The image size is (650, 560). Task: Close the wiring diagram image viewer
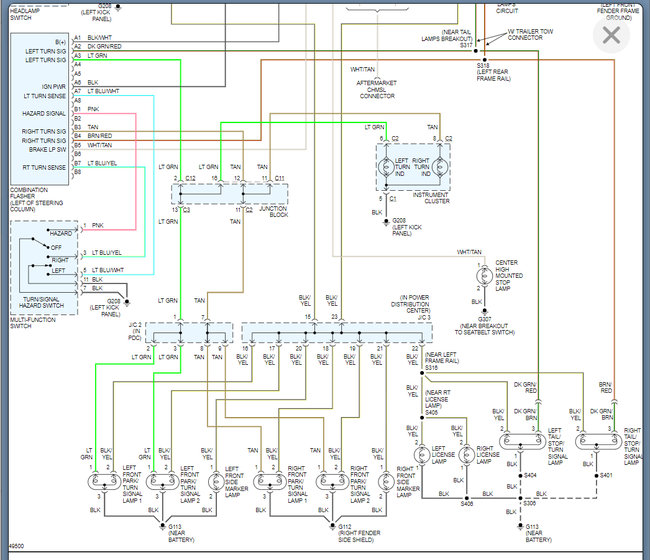[x=611, y=35]
